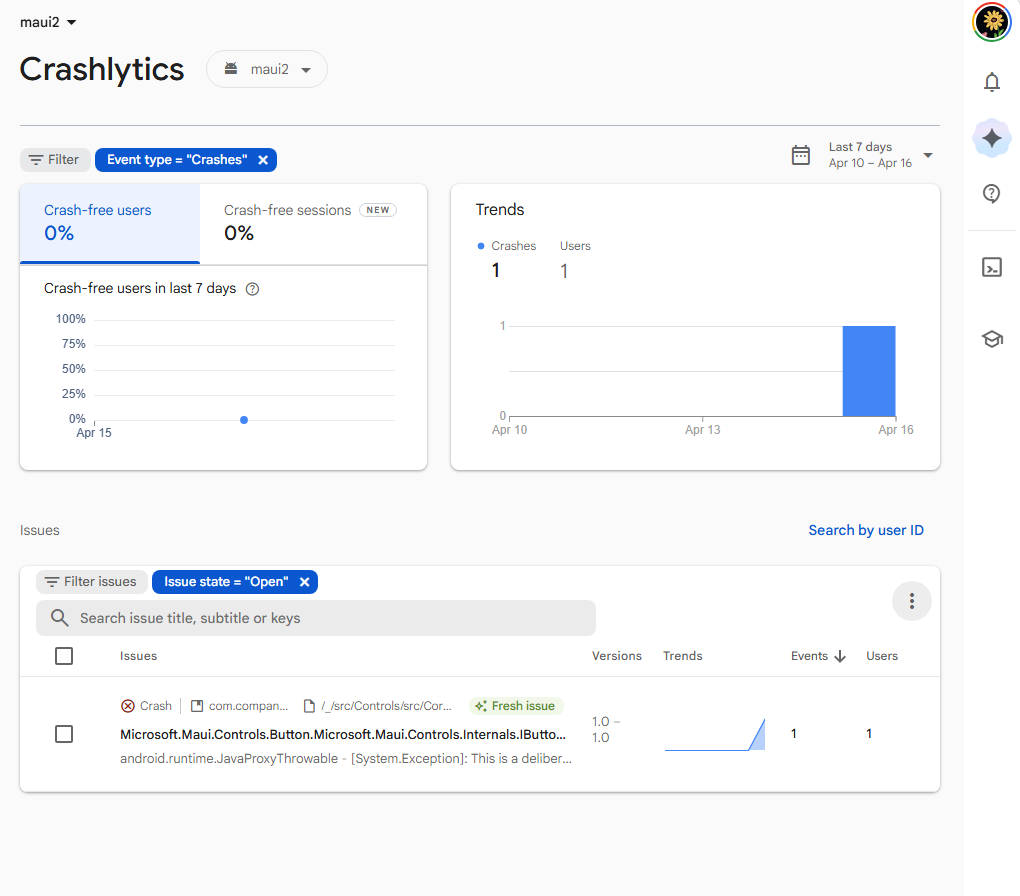The image size is (1020, 896).
Task: Click the Issues column header
Action: (138, 656)
